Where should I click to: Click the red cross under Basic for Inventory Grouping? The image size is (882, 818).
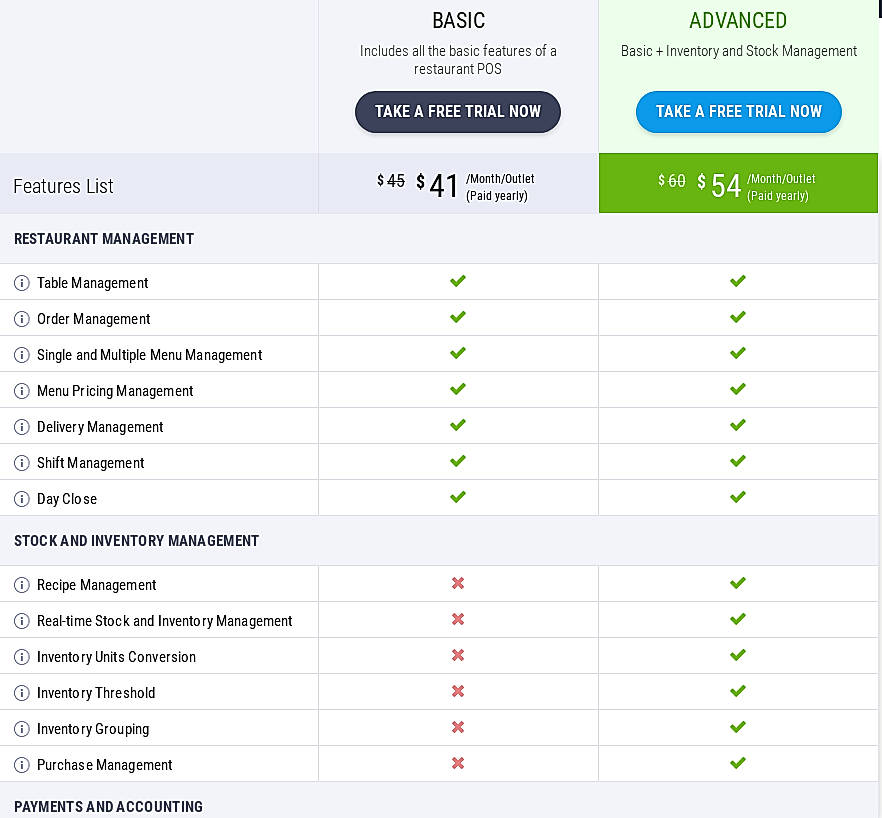[x=458, y=727]
